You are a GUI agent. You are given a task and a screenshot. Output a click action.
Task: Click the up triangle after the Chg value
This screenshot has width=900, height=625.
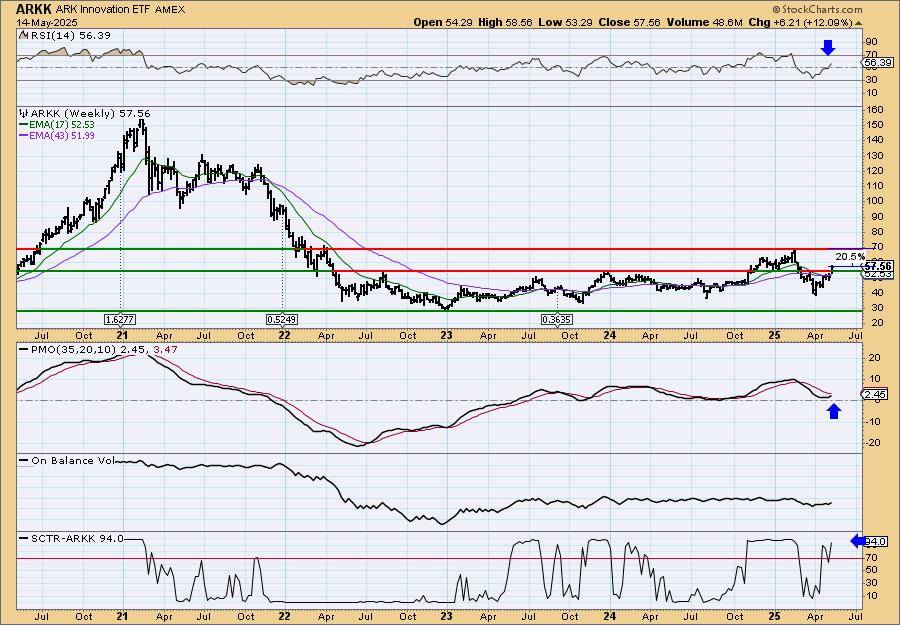click(x=858, y=23)
